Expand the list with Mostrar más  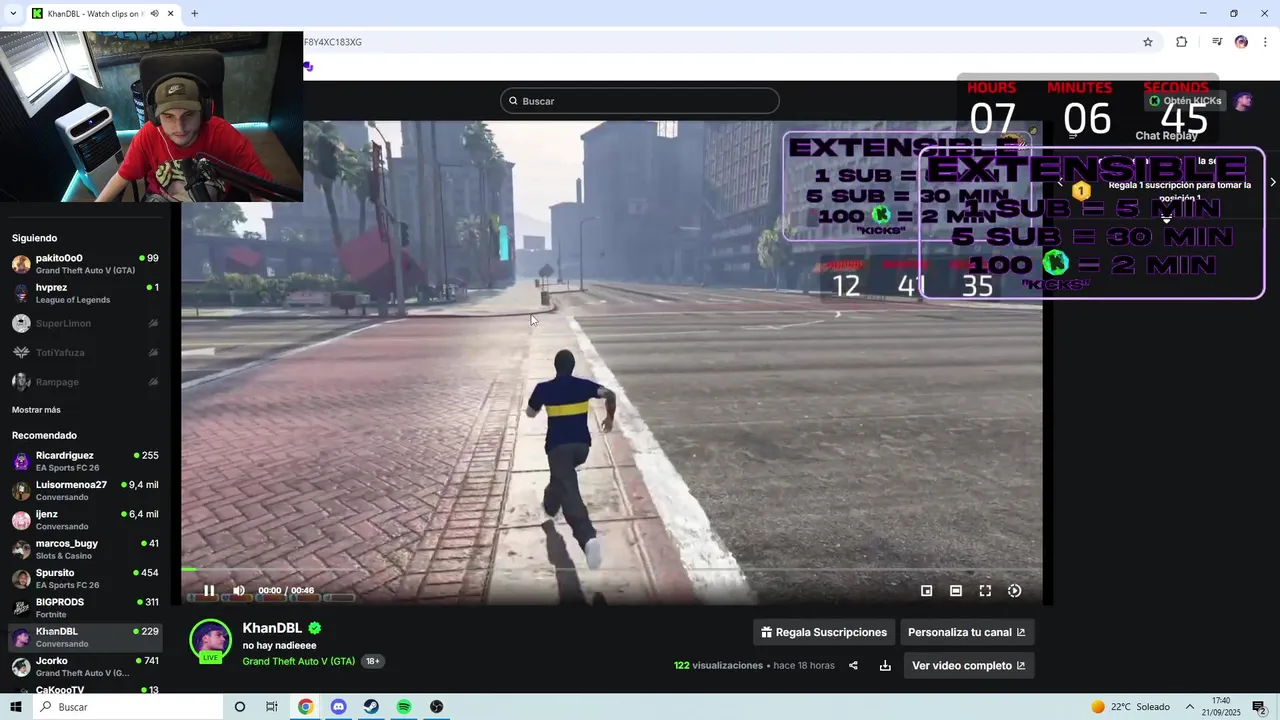tap(36, 410)
